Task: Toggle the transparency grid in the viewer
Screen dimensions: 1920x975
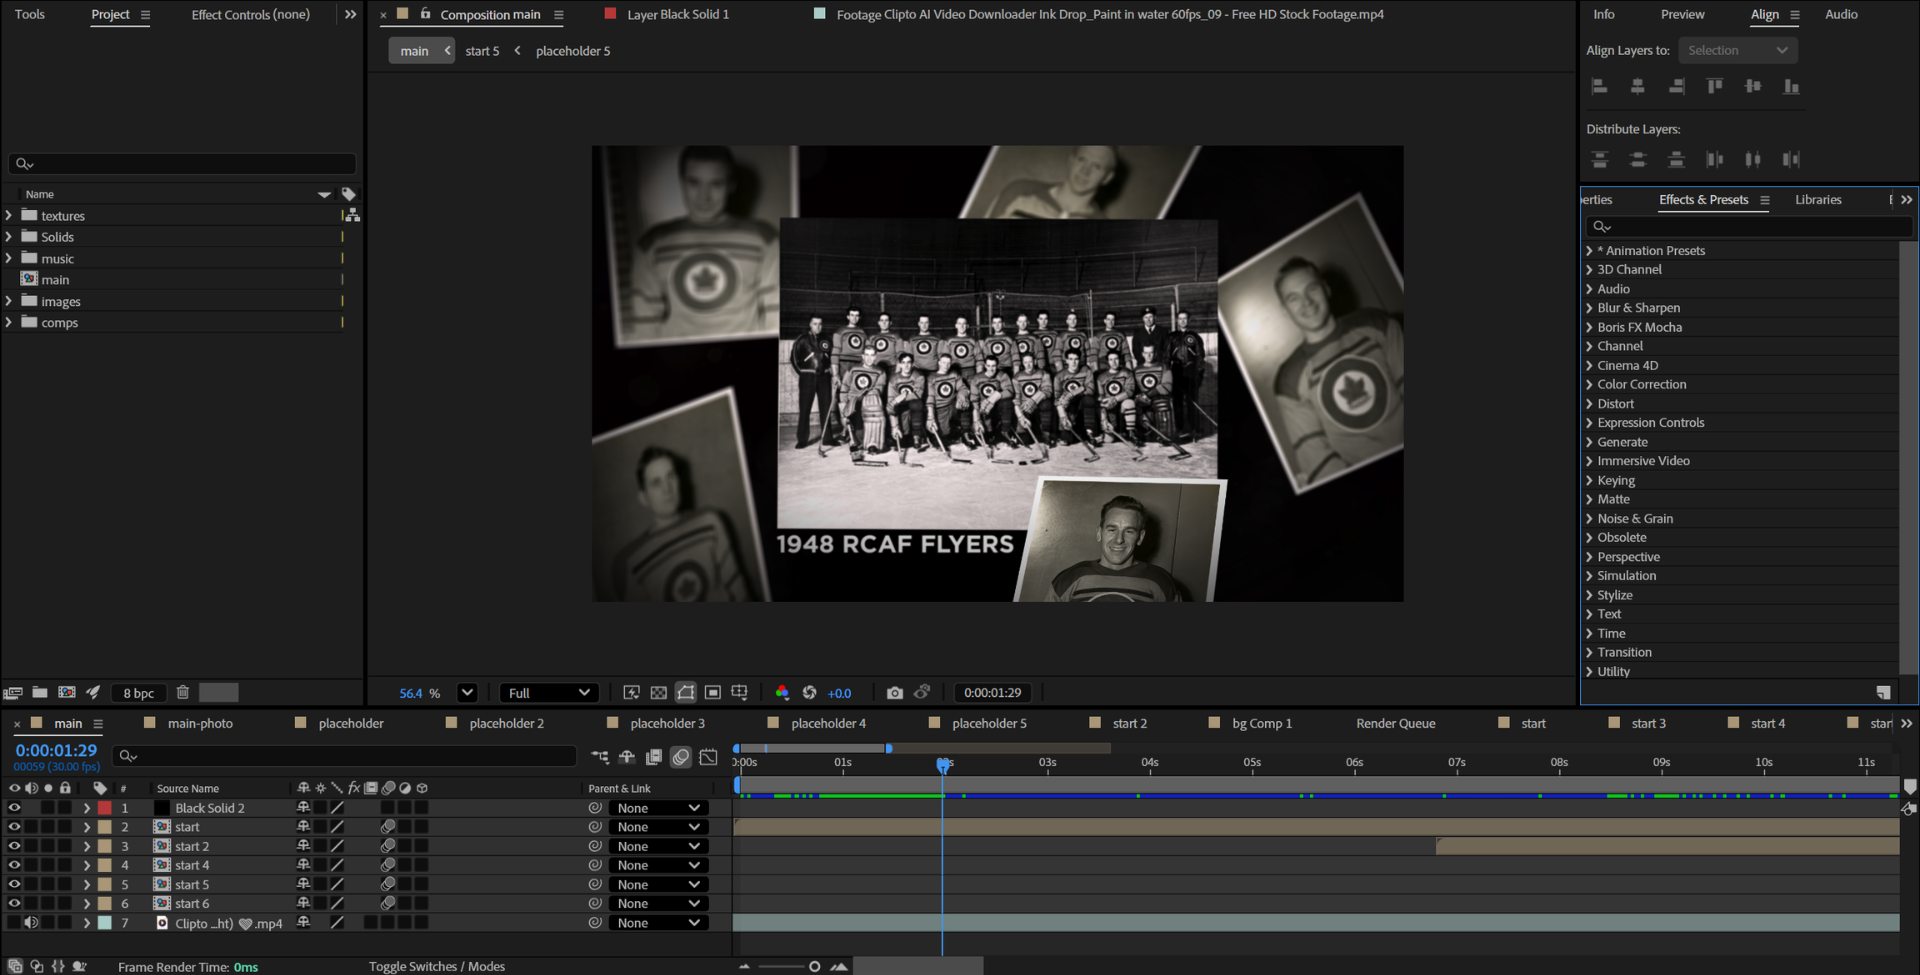Action: [659, 692]
